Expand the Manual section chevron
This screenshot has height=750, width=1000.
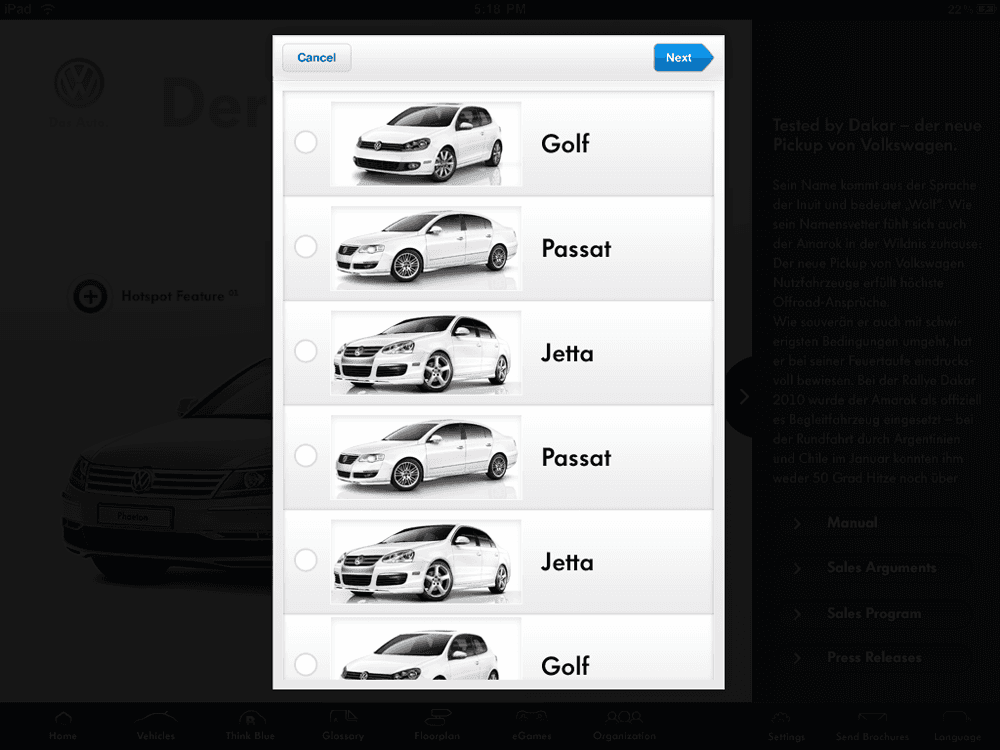coord(797,524)
